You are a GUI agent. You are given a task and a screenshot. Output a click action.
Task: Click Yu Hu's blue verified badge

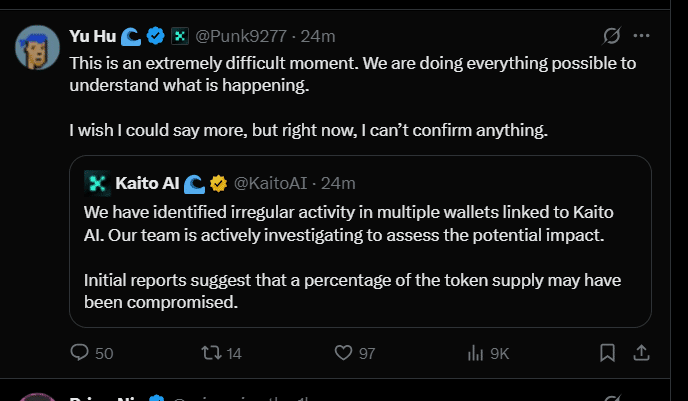[x=156, y=37]
